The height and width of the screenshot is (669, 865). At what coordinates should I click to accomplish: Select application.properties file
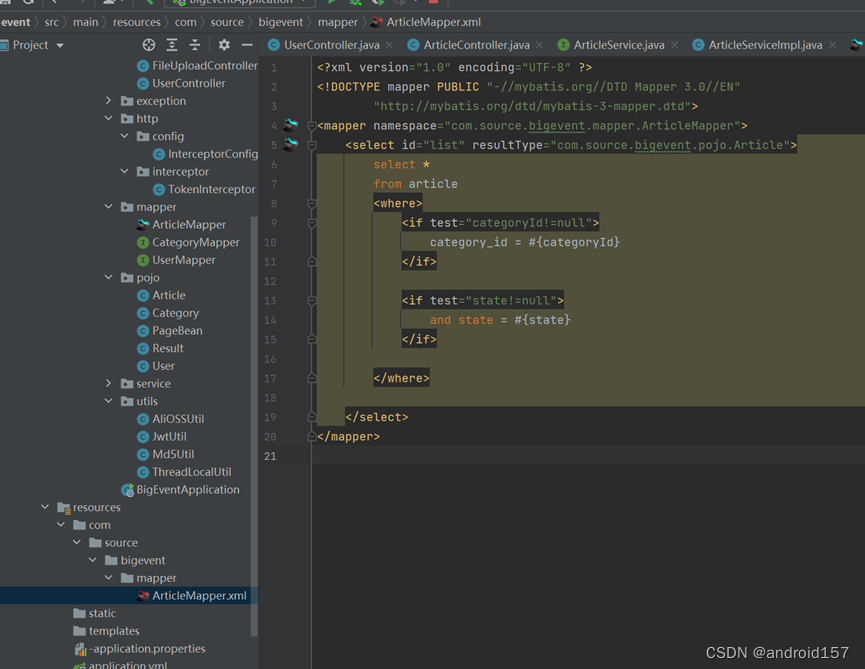[x=140, y=648]
